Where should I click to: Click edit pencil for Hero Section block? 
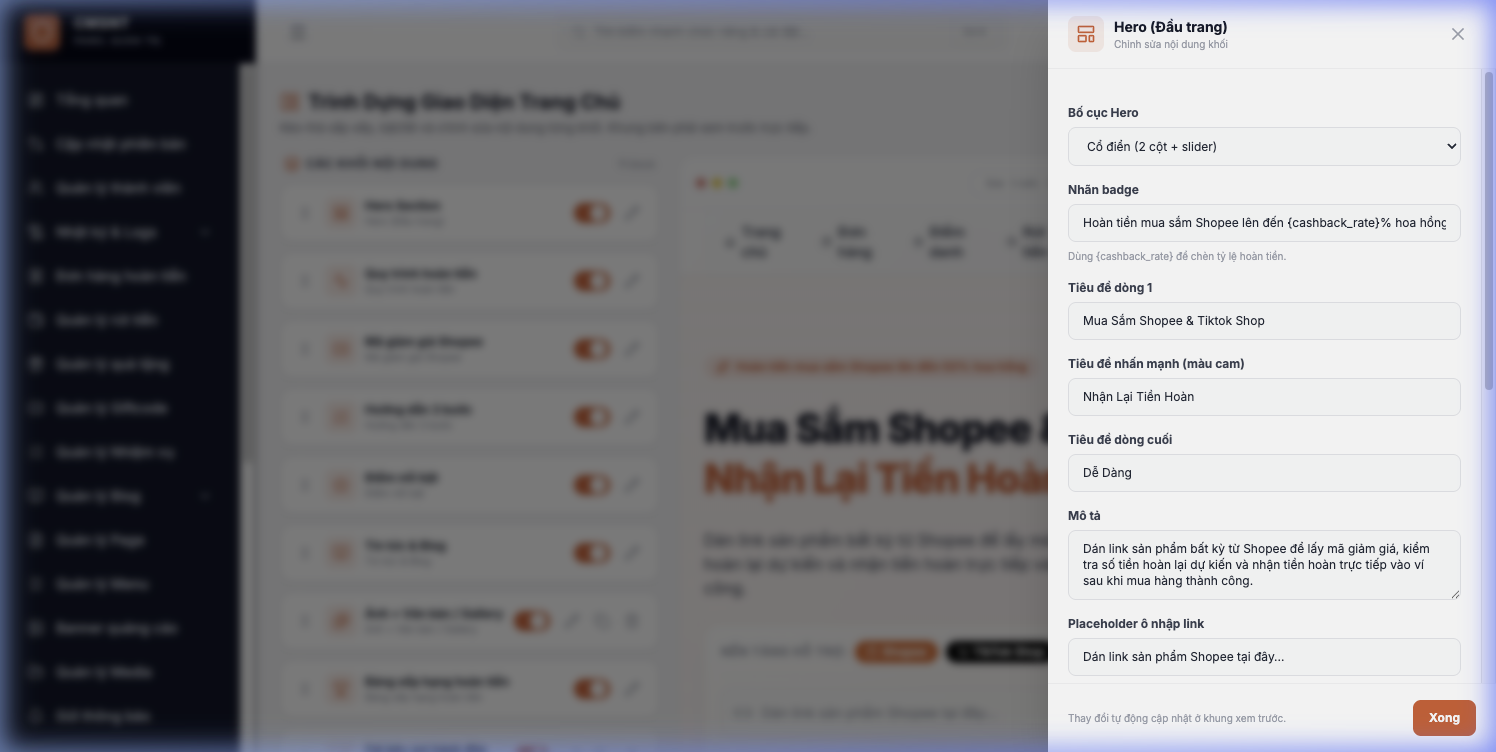pos(632,213)
